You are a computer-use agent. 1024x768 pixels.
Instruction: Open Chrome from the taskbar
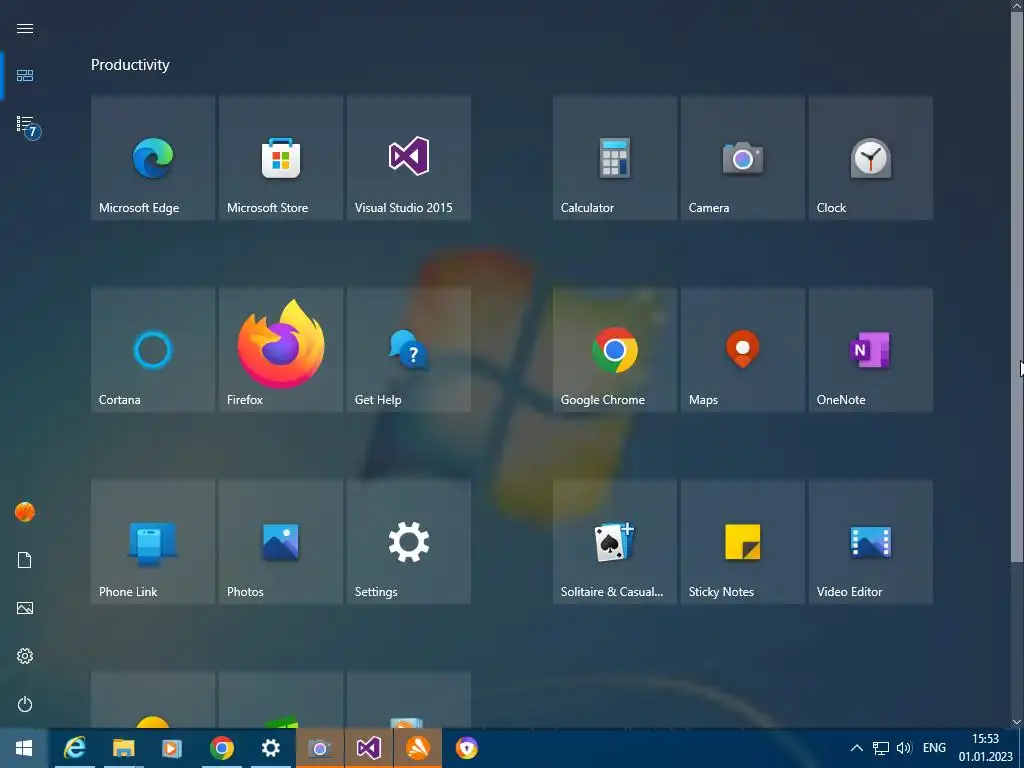[221, 748]
